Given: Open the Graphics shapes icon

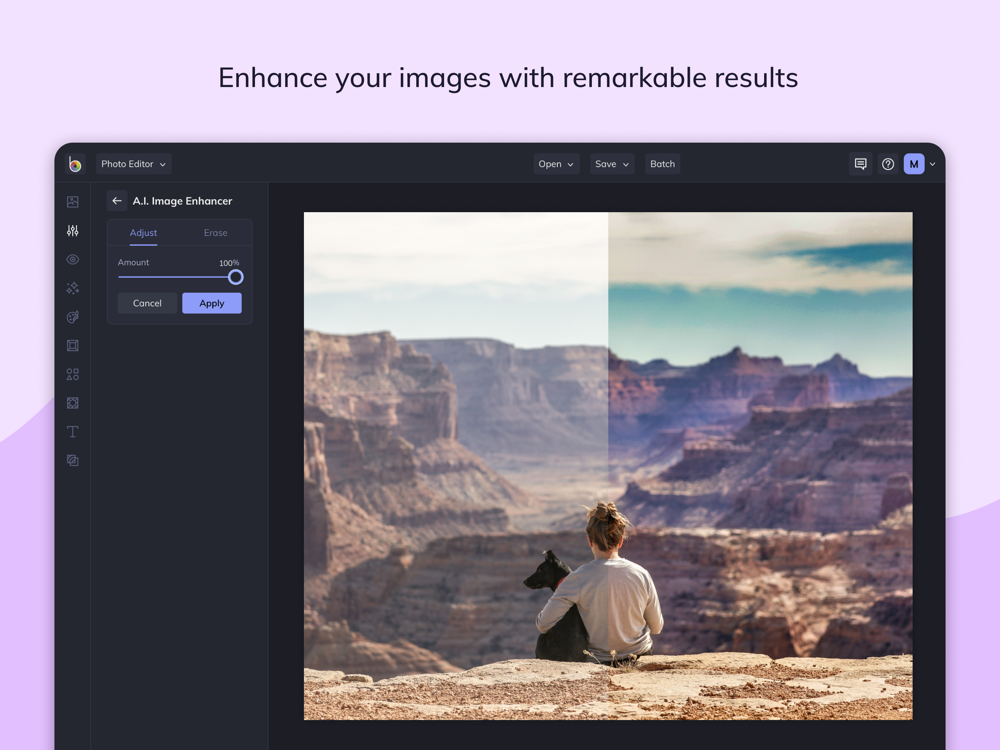Looking at the screenshot, I should point(73,374).
